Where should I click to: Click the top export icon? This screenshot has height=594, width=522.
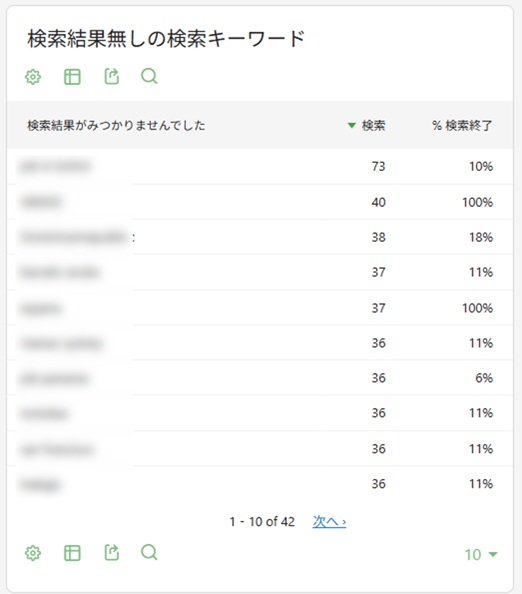(x=111, y=76)
